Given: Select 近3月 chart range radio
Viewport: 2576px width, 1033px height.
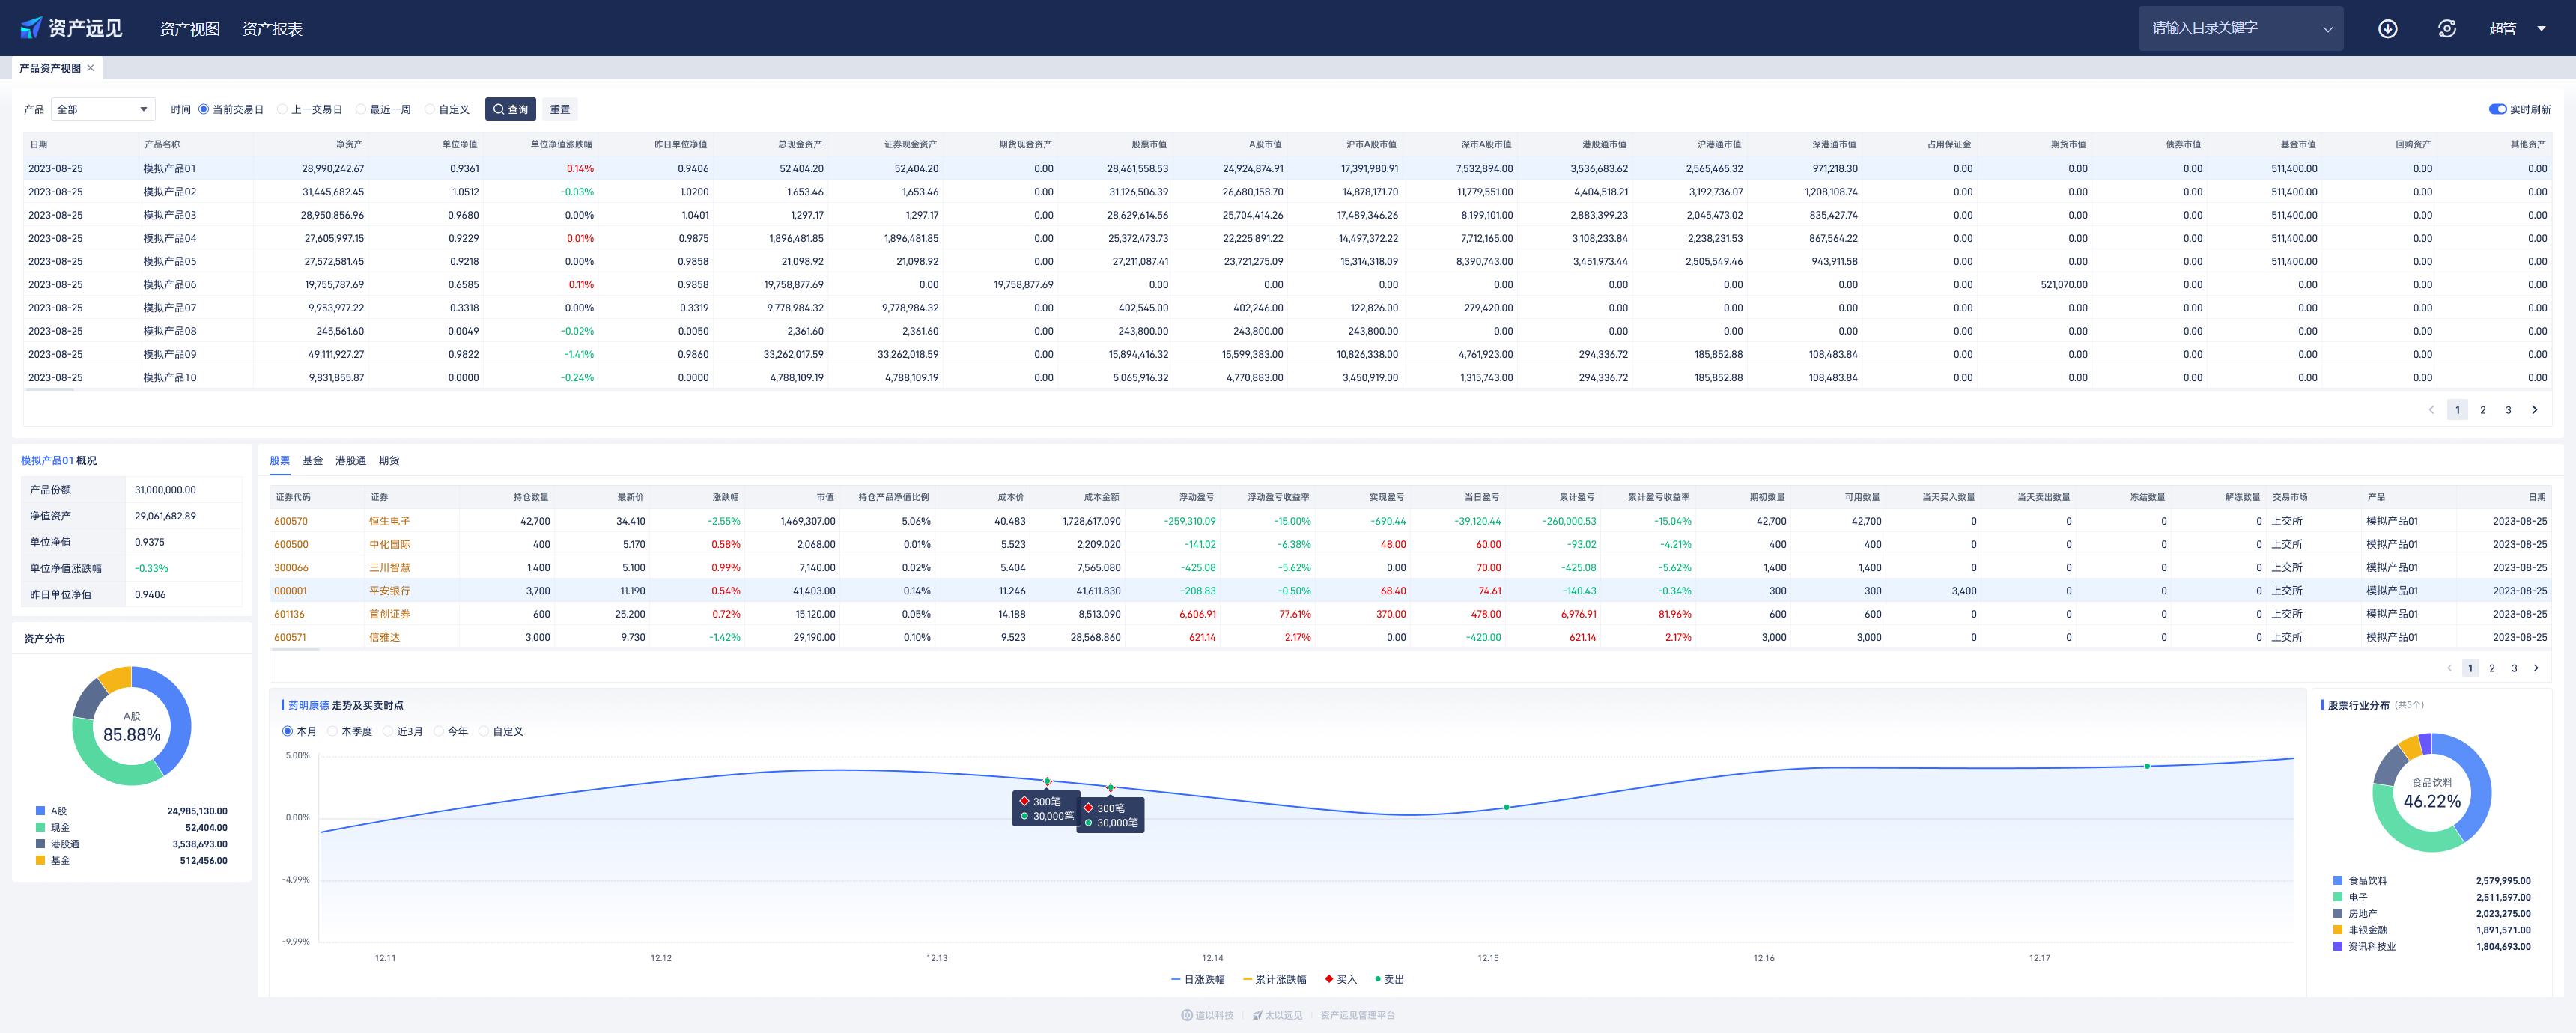Looking at the screenshot, I should tap(388, 731).
